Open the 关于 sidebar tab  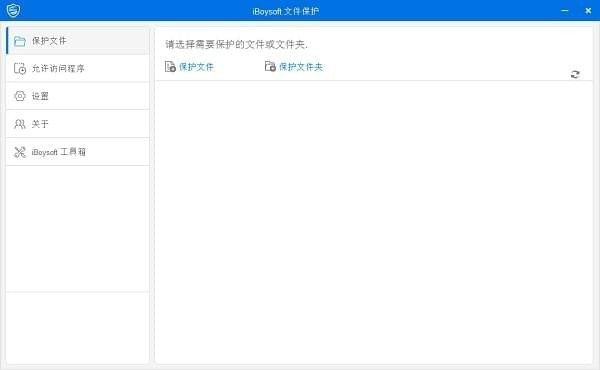[78, 124]
